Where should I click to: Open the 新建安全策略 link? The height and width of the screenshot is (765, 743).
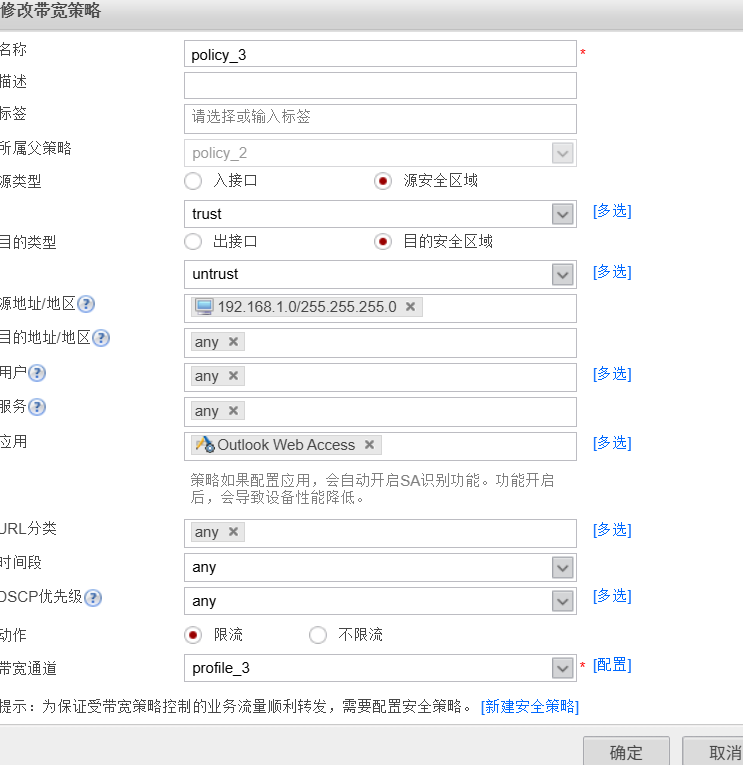point(530,706)
